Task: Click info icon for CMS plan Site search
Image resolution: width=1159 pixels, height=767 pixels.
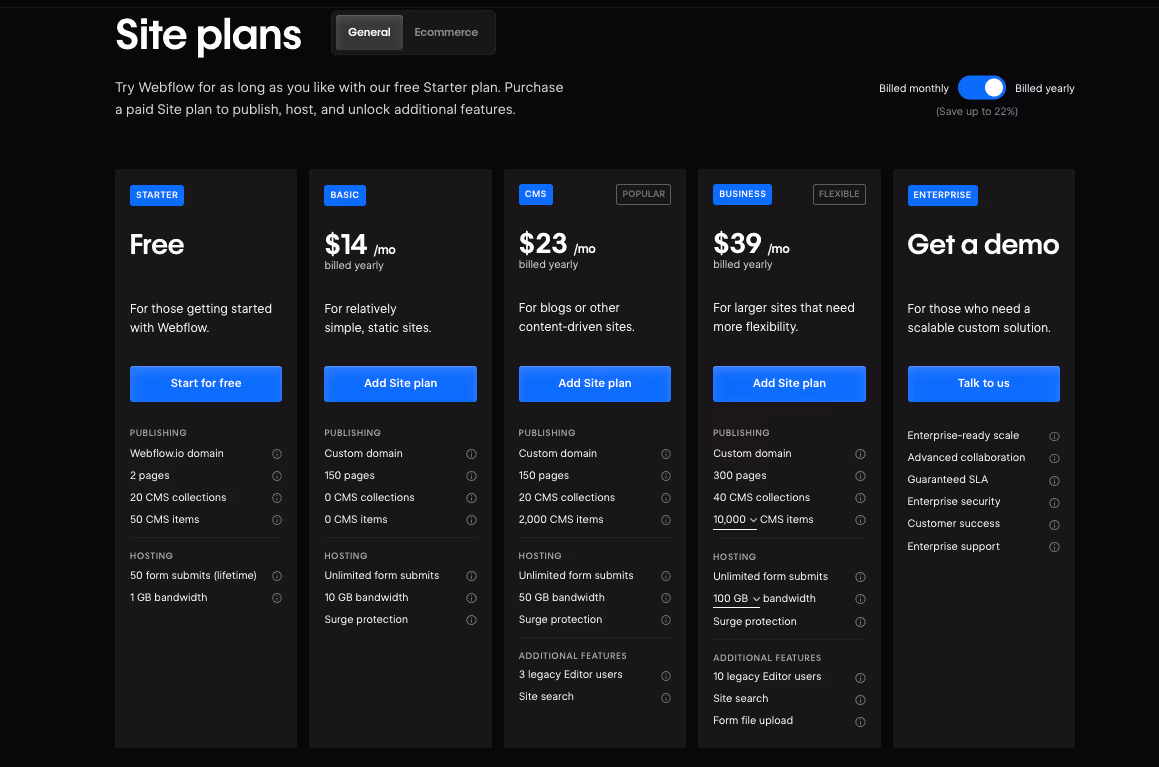Action: point(665,698)
